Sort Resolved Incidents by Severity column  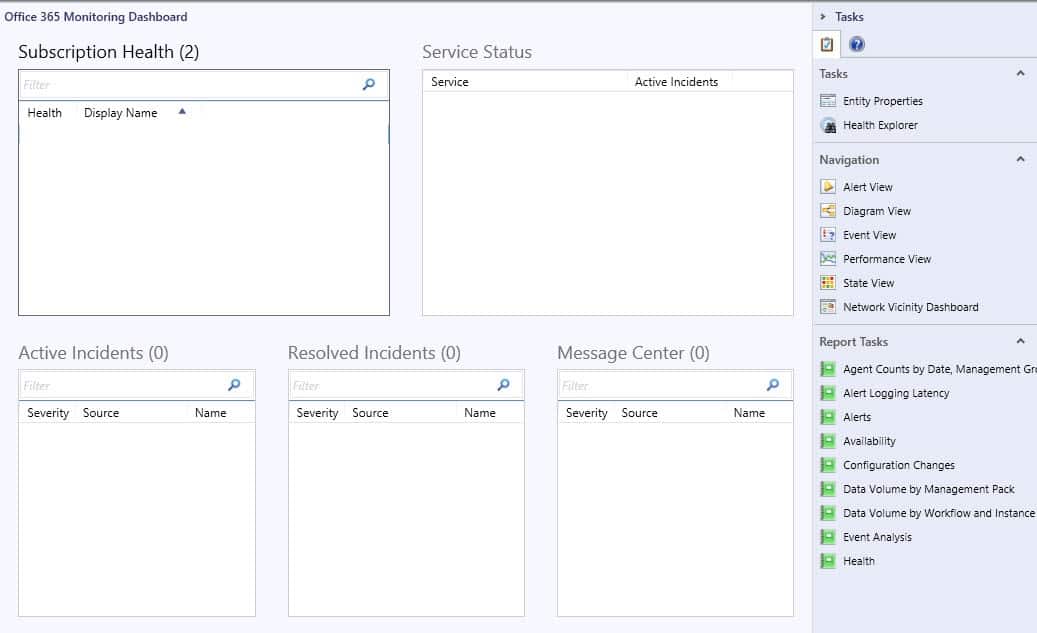point(317,413)
